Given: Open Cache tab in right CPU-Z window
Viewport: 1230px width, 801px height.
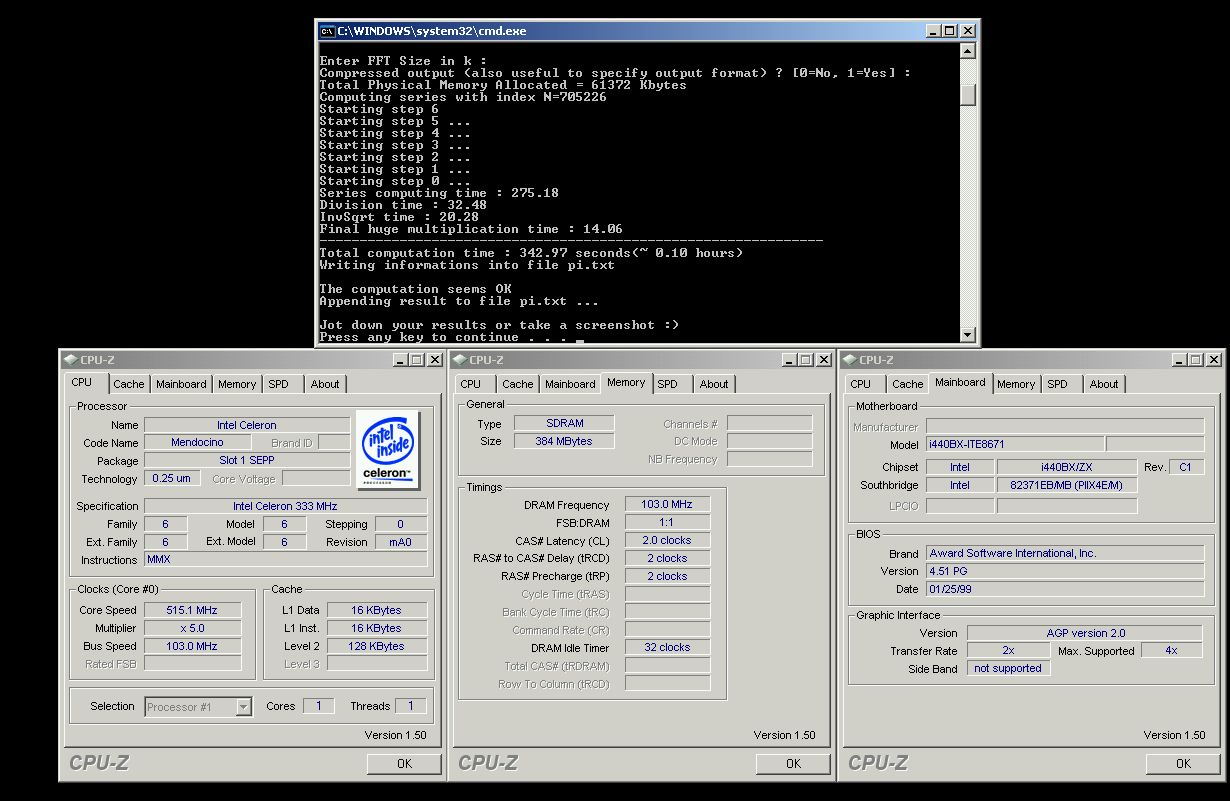Looking at the screenshot, I should [908, 384].
